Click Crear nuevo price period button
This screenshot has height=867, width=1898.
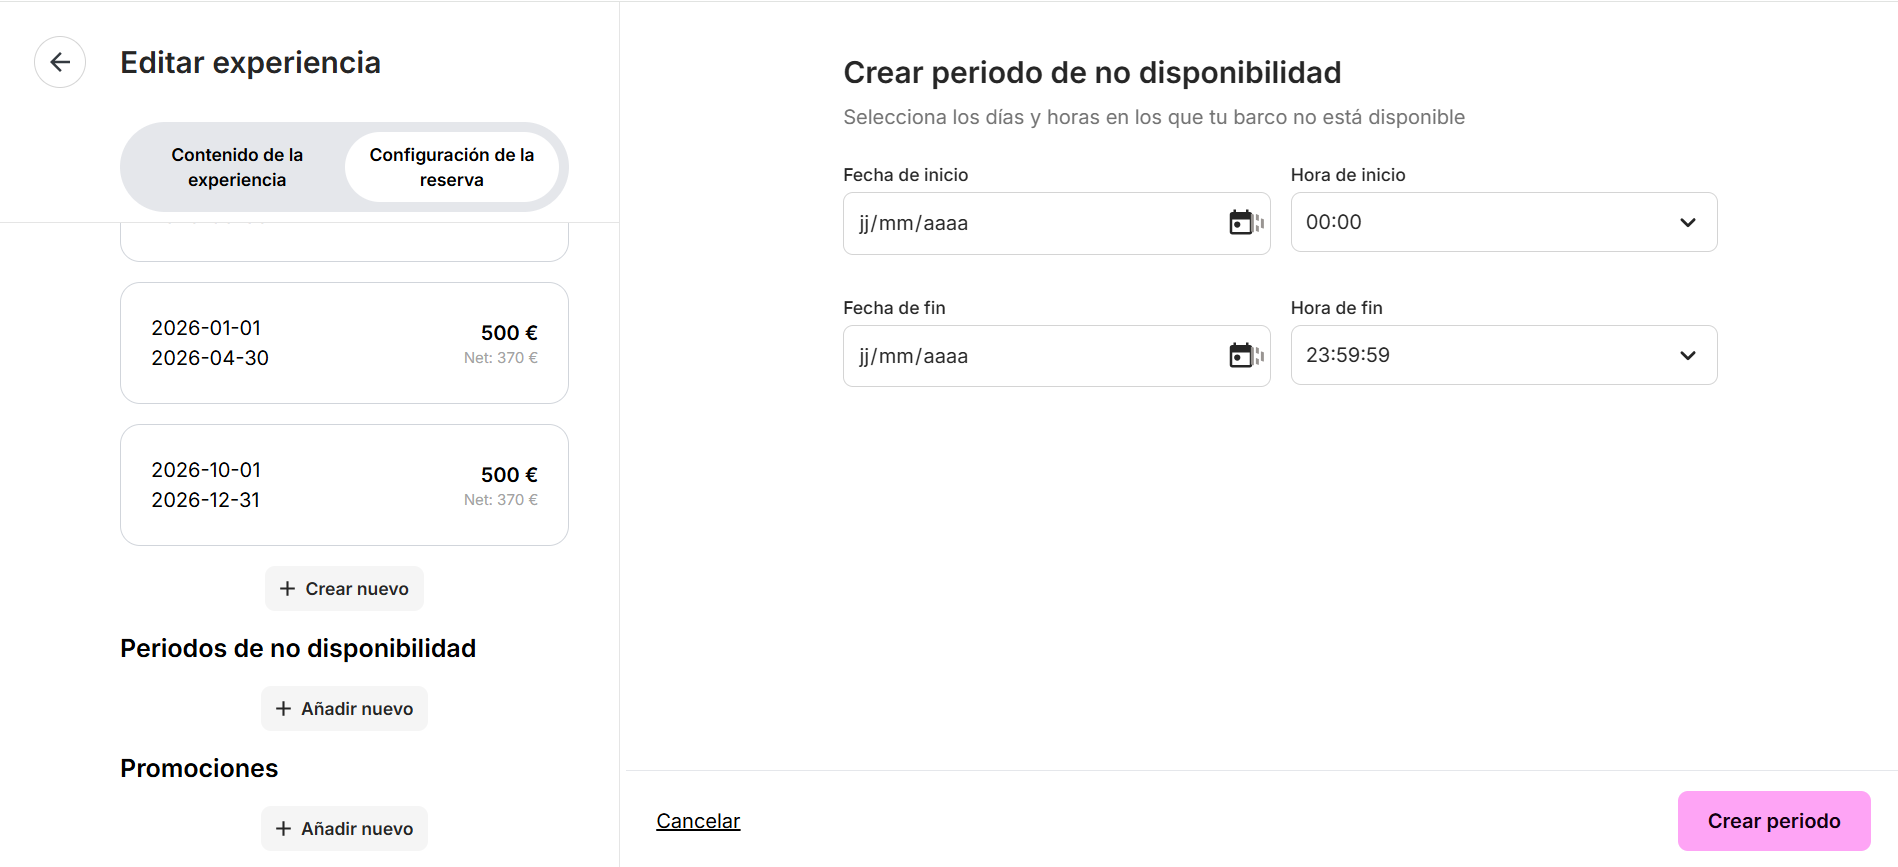(344, 589)
